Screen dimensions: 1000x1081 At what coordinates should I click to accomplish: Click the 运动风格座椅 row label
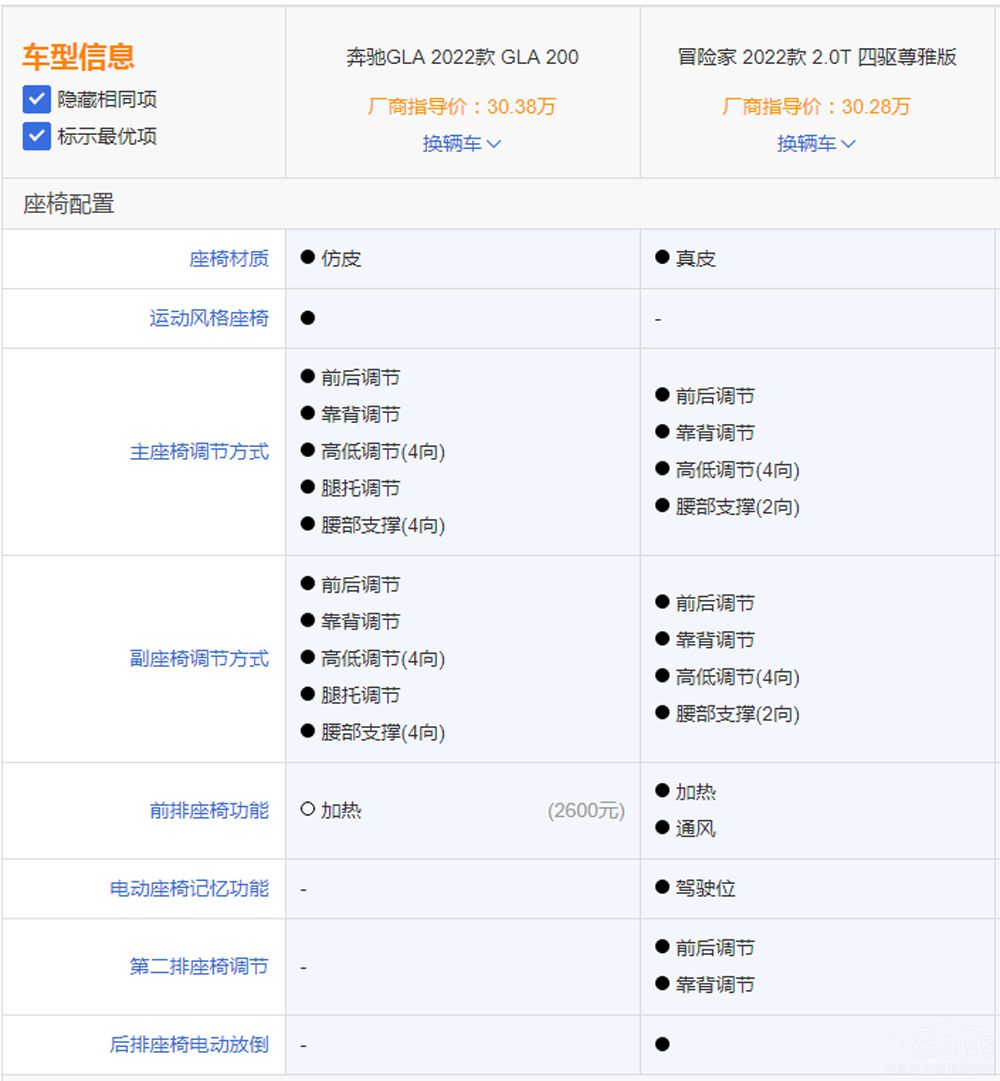209,319
